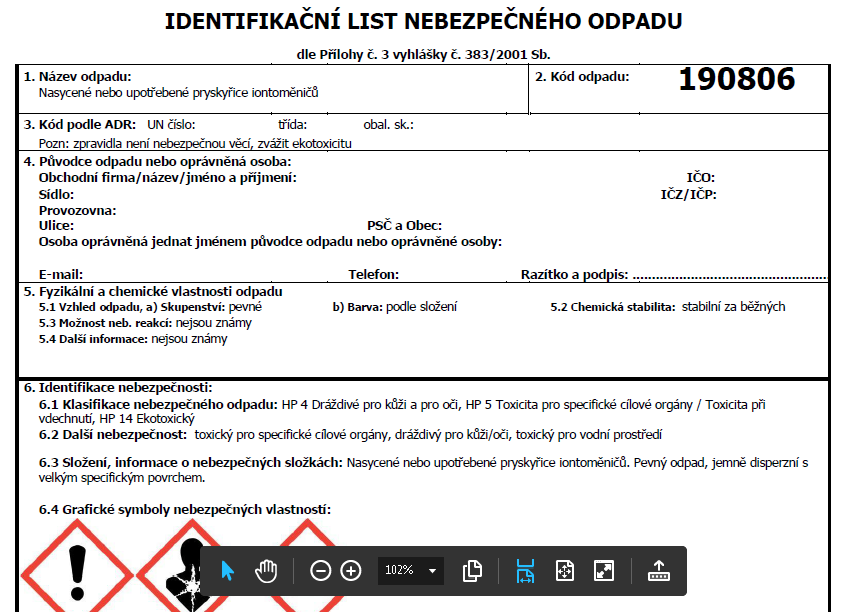Click the signature dotted line after Razítko a podpis
This screenshot has width=841, height=612.
coord(729,274)
